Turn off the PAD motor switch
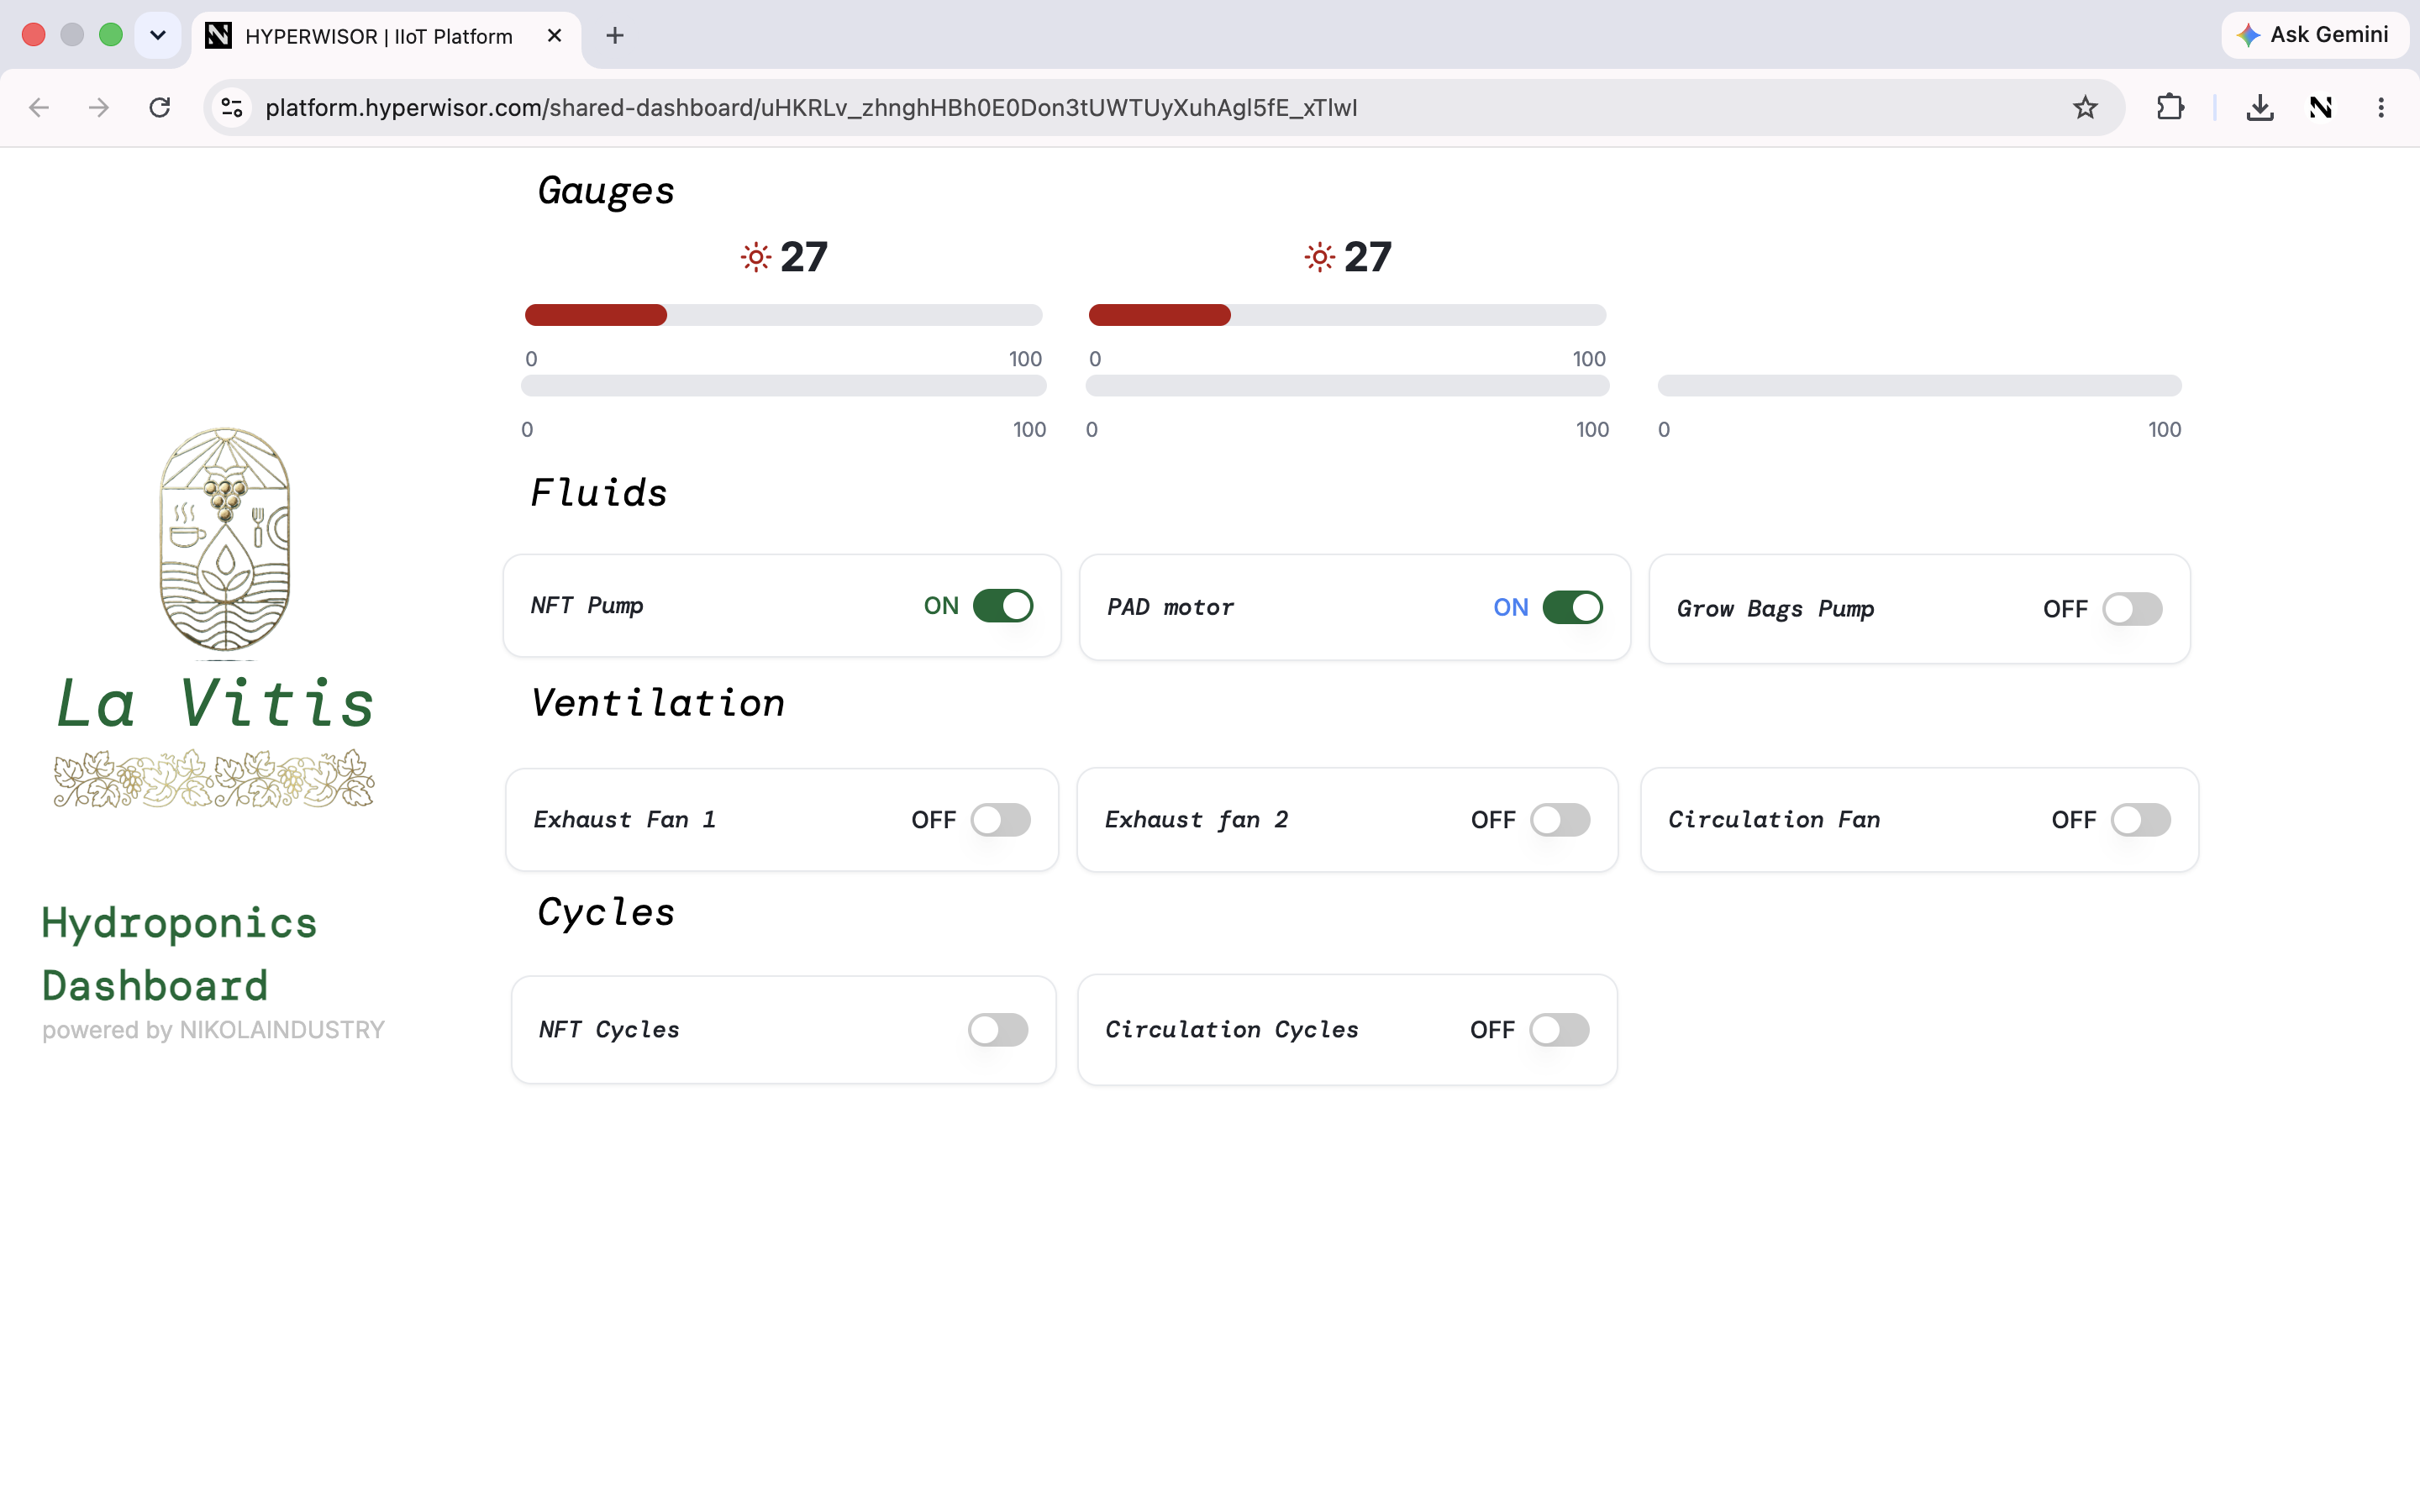2420x1512 pixels. pos(1573,608)
